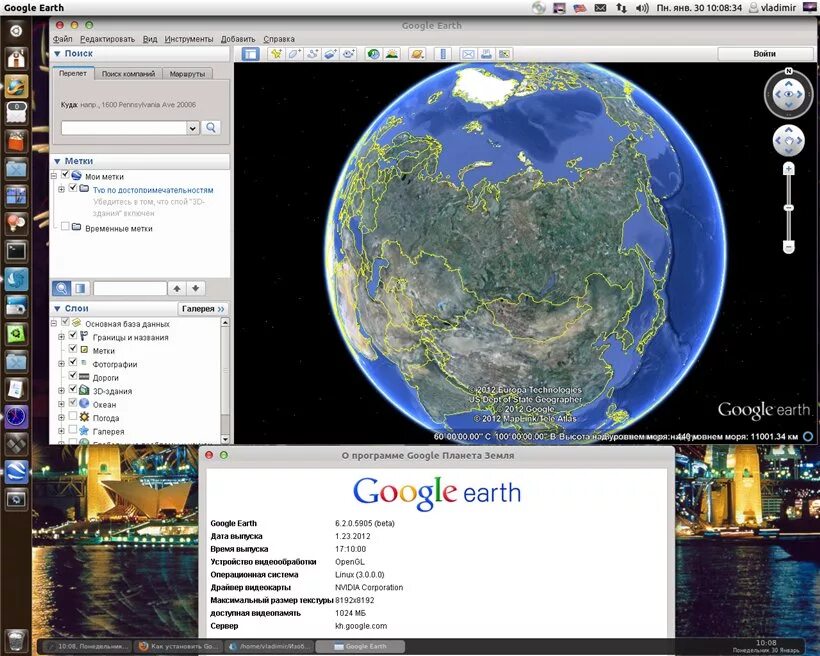Click the Как установить Go... taskbar button
820x656 pixels.
point(179,647)
